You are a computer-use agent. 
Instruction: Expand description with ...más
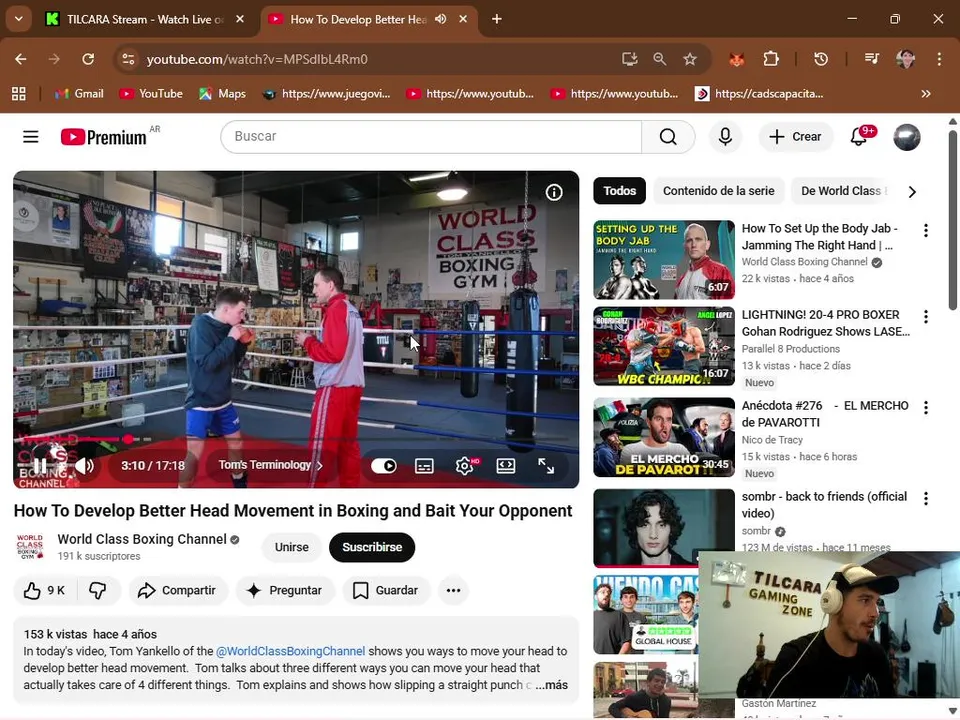click(x=552, y=685)
